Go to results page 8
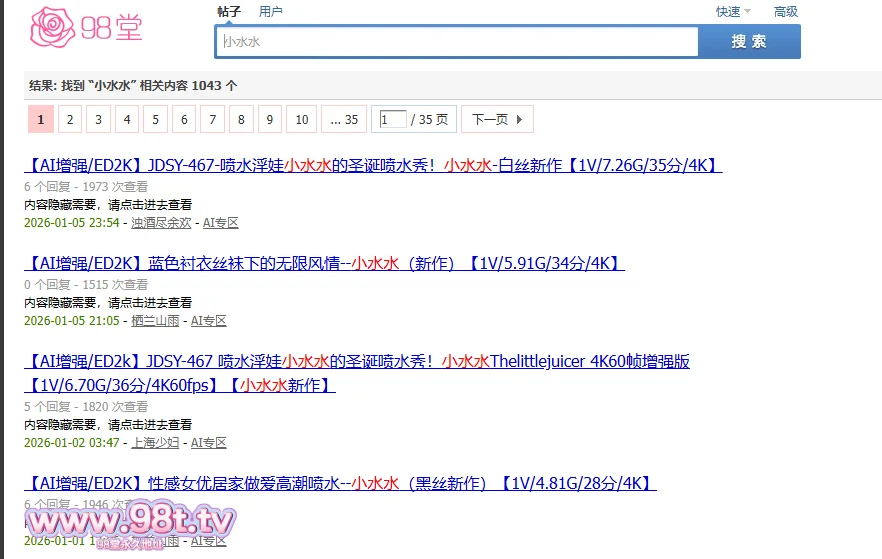The image size is (882, 559). pos(241,120)
